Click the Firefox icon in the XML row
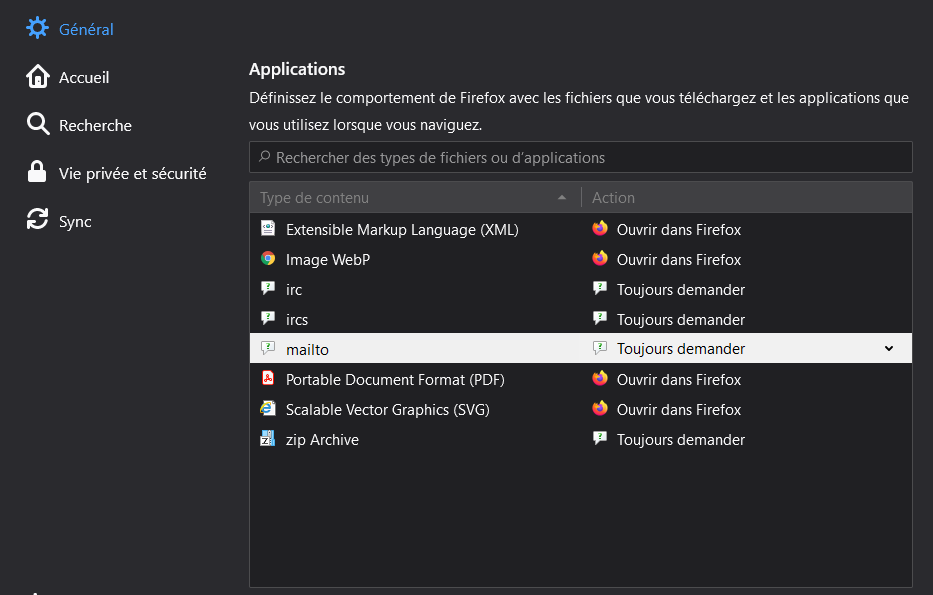 [600, 228]
